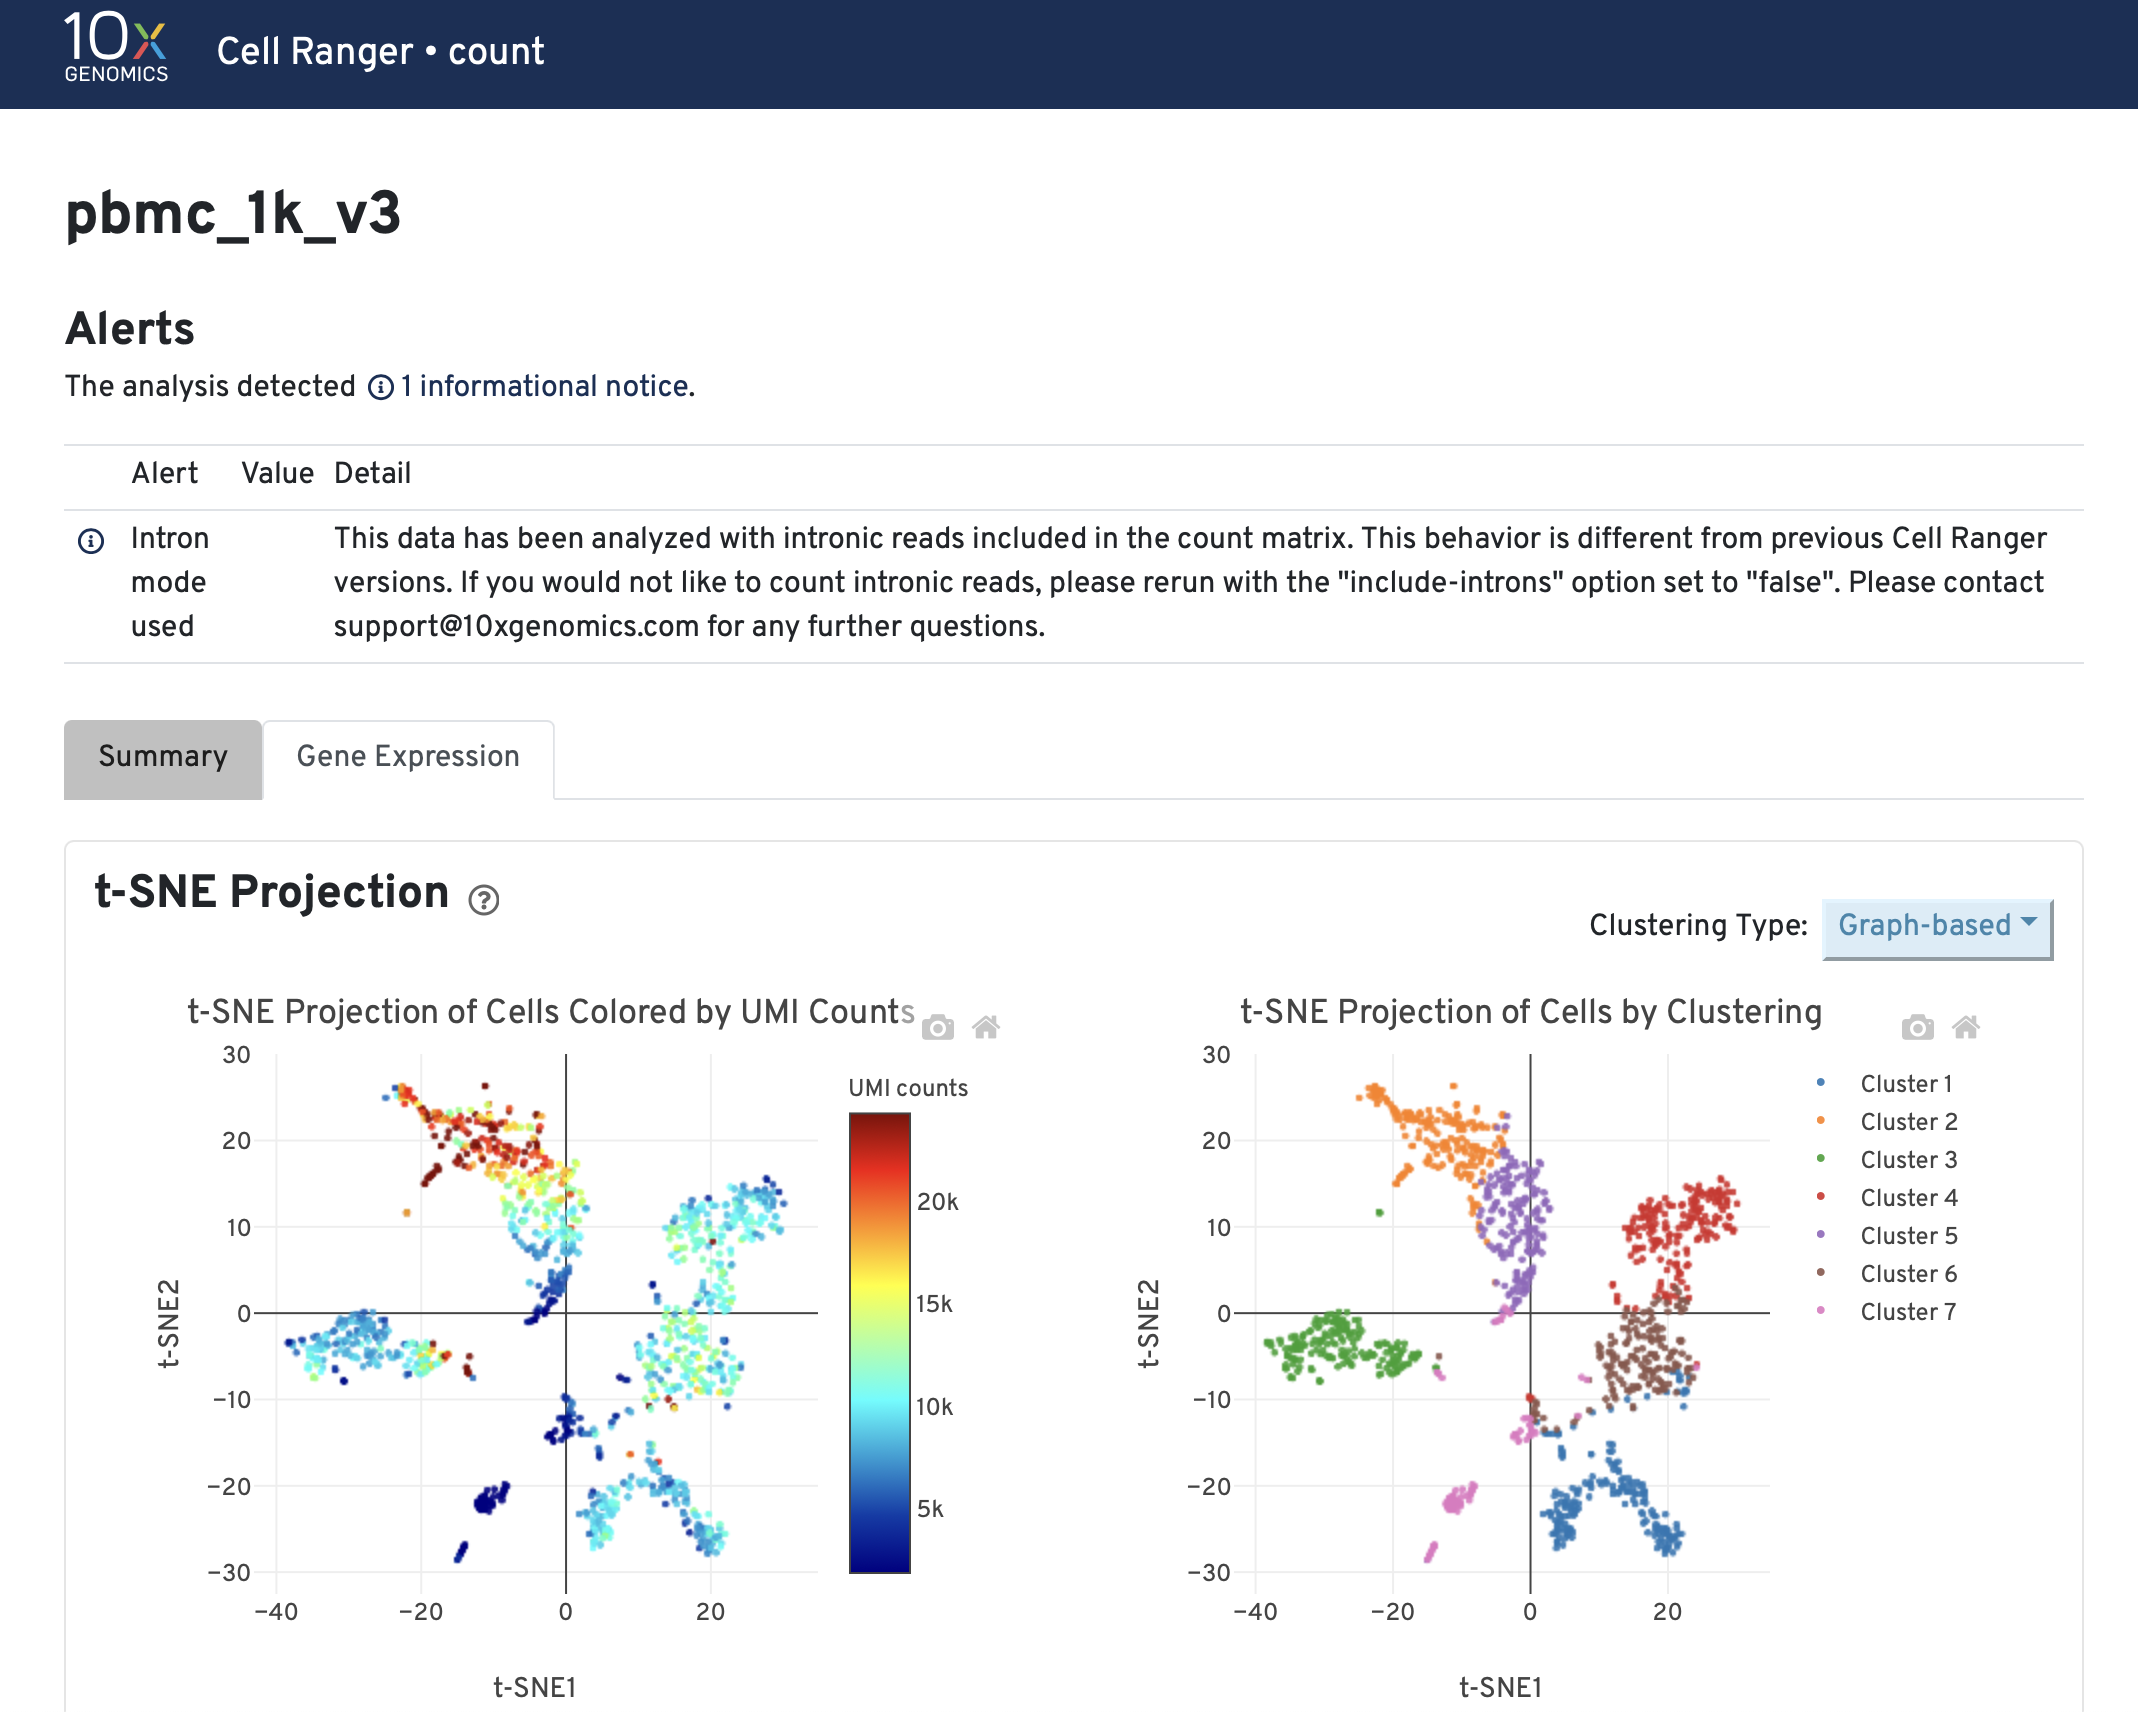Click the t-SNE Projection help question mark icon
Screen dimensions: 2138x1712
point(484,900)
